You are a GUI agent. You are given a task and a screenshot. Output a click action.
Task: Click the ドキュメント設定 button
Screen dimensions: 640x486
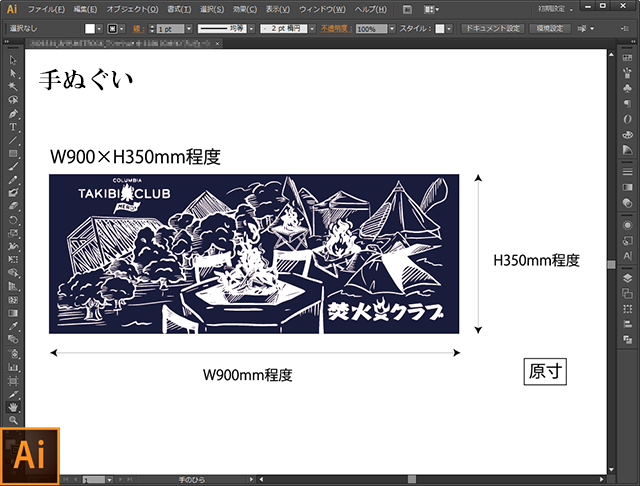[x=493, y=29]
